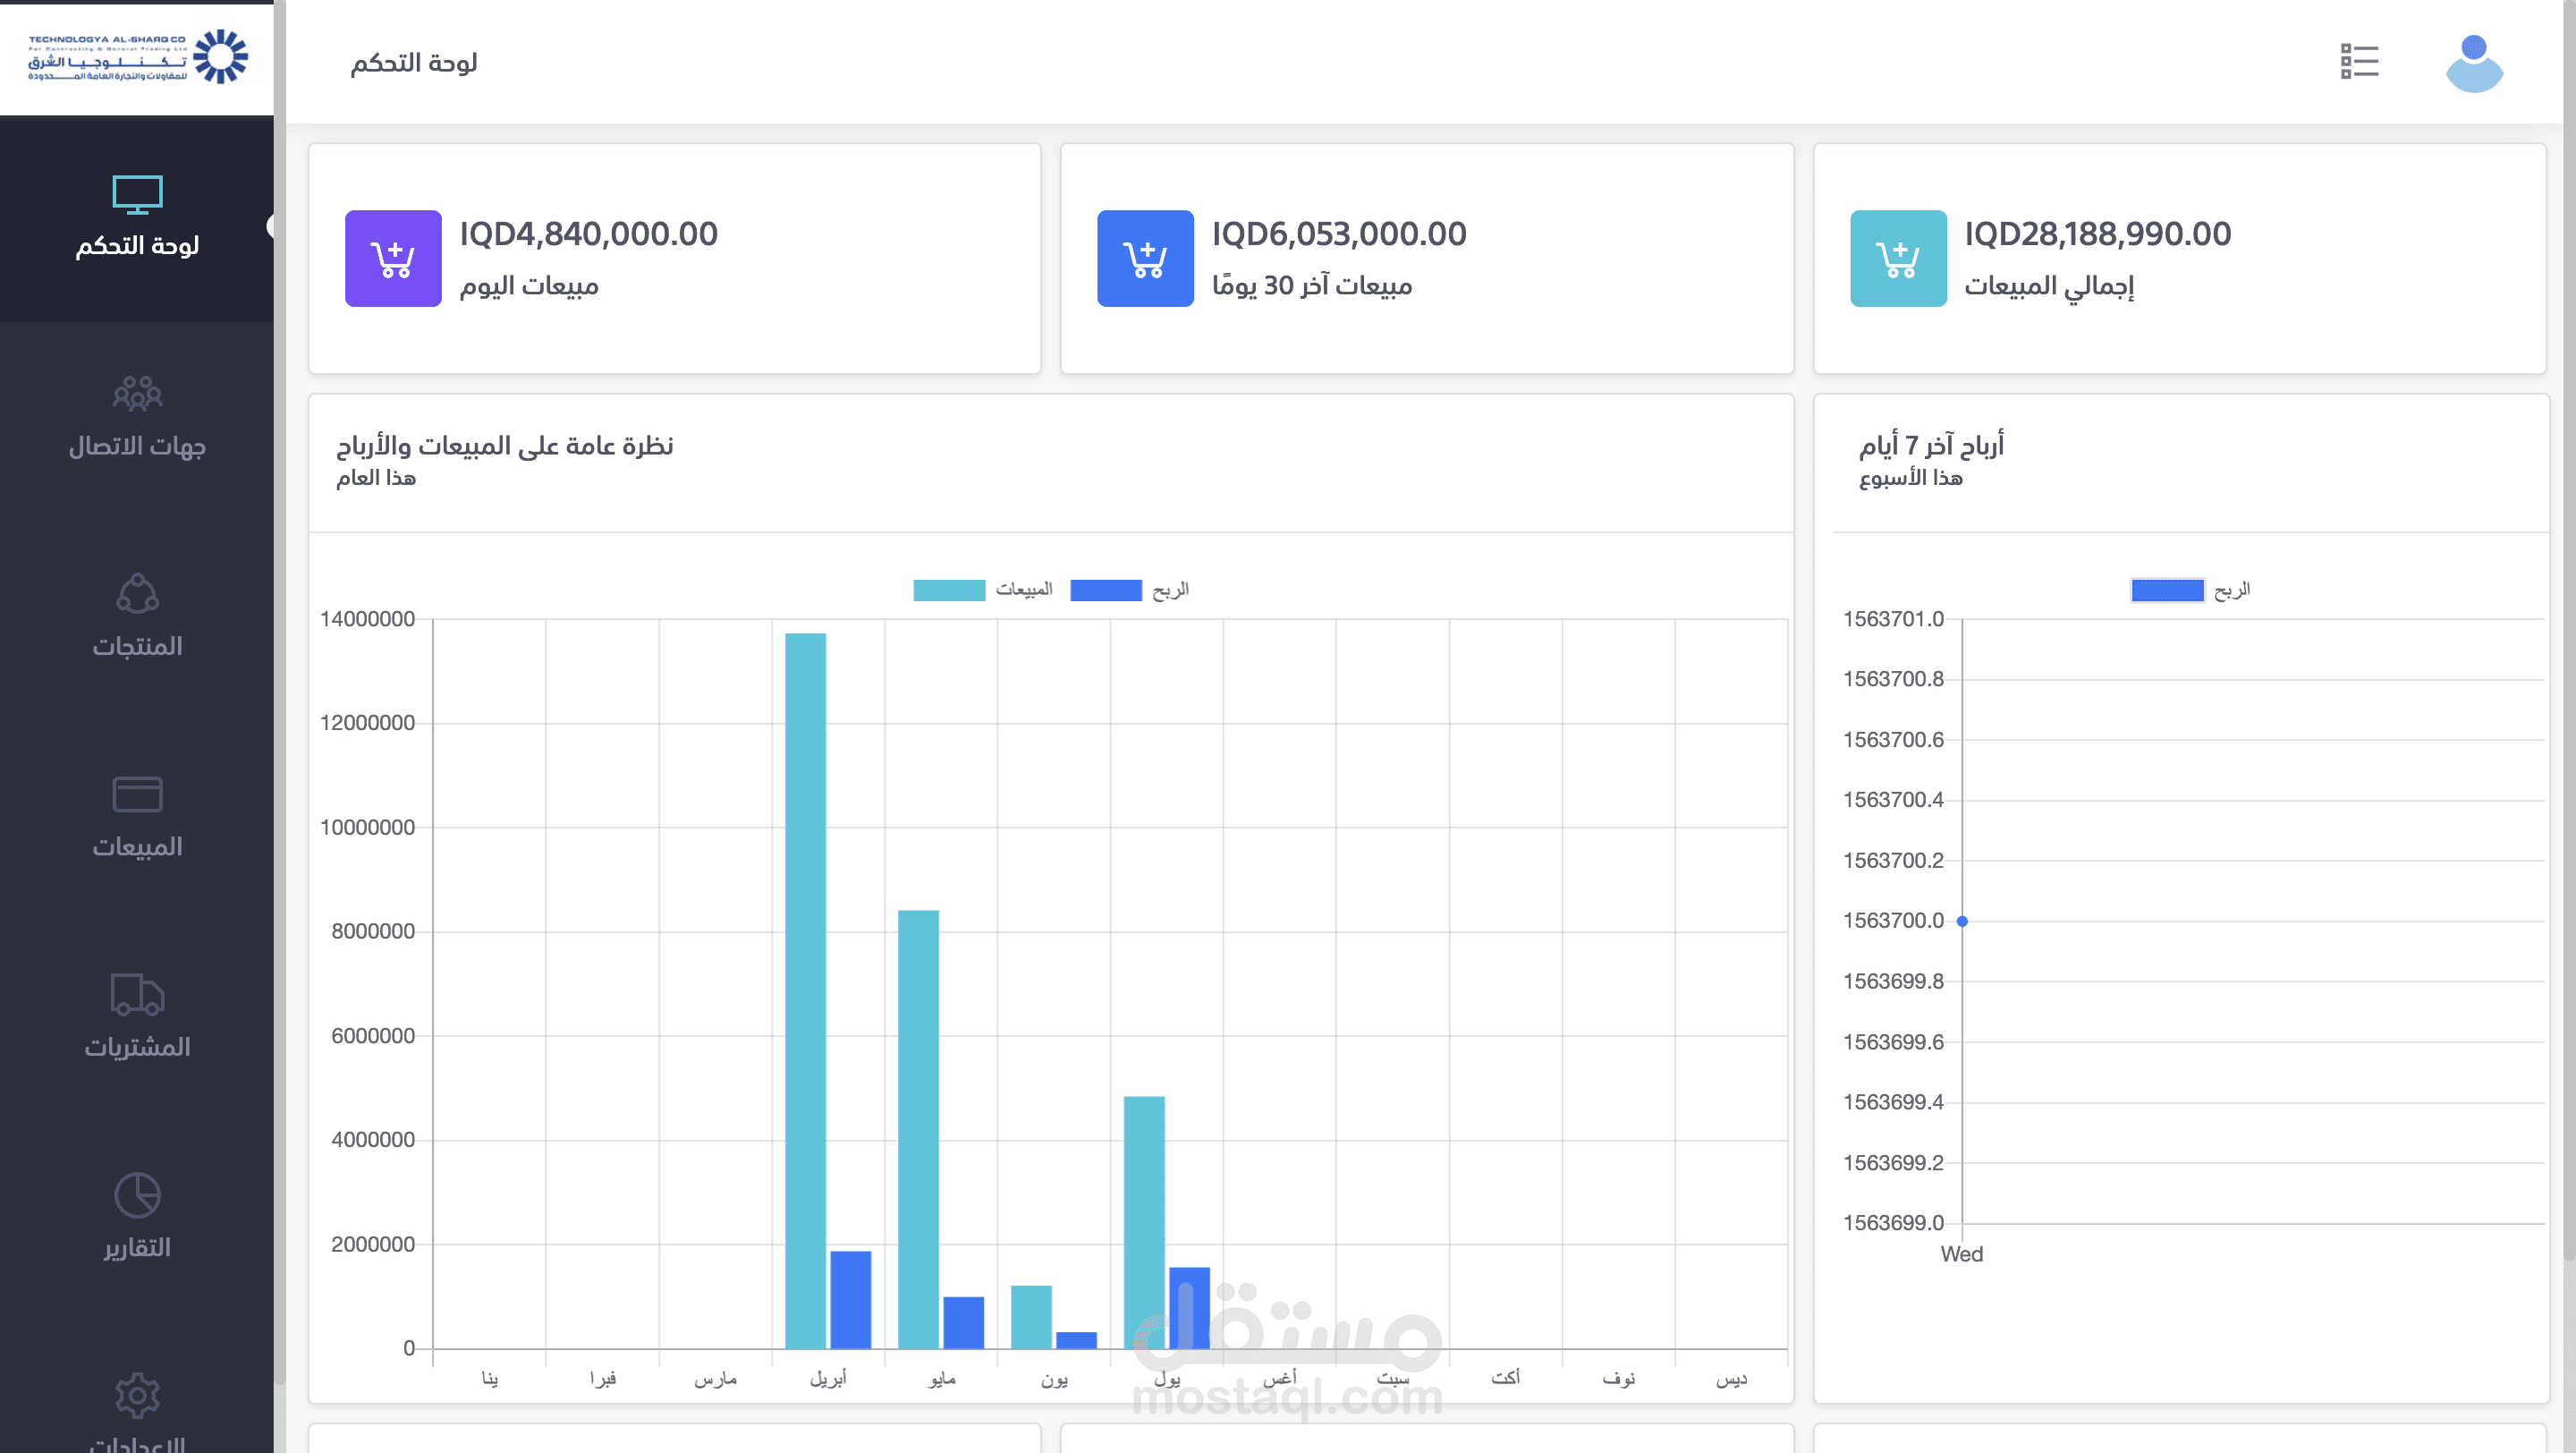The height and width of the screenshot is (1453, 2576).
Task: Click the لوحة التحكم page title in header
Action: (414, 63)
